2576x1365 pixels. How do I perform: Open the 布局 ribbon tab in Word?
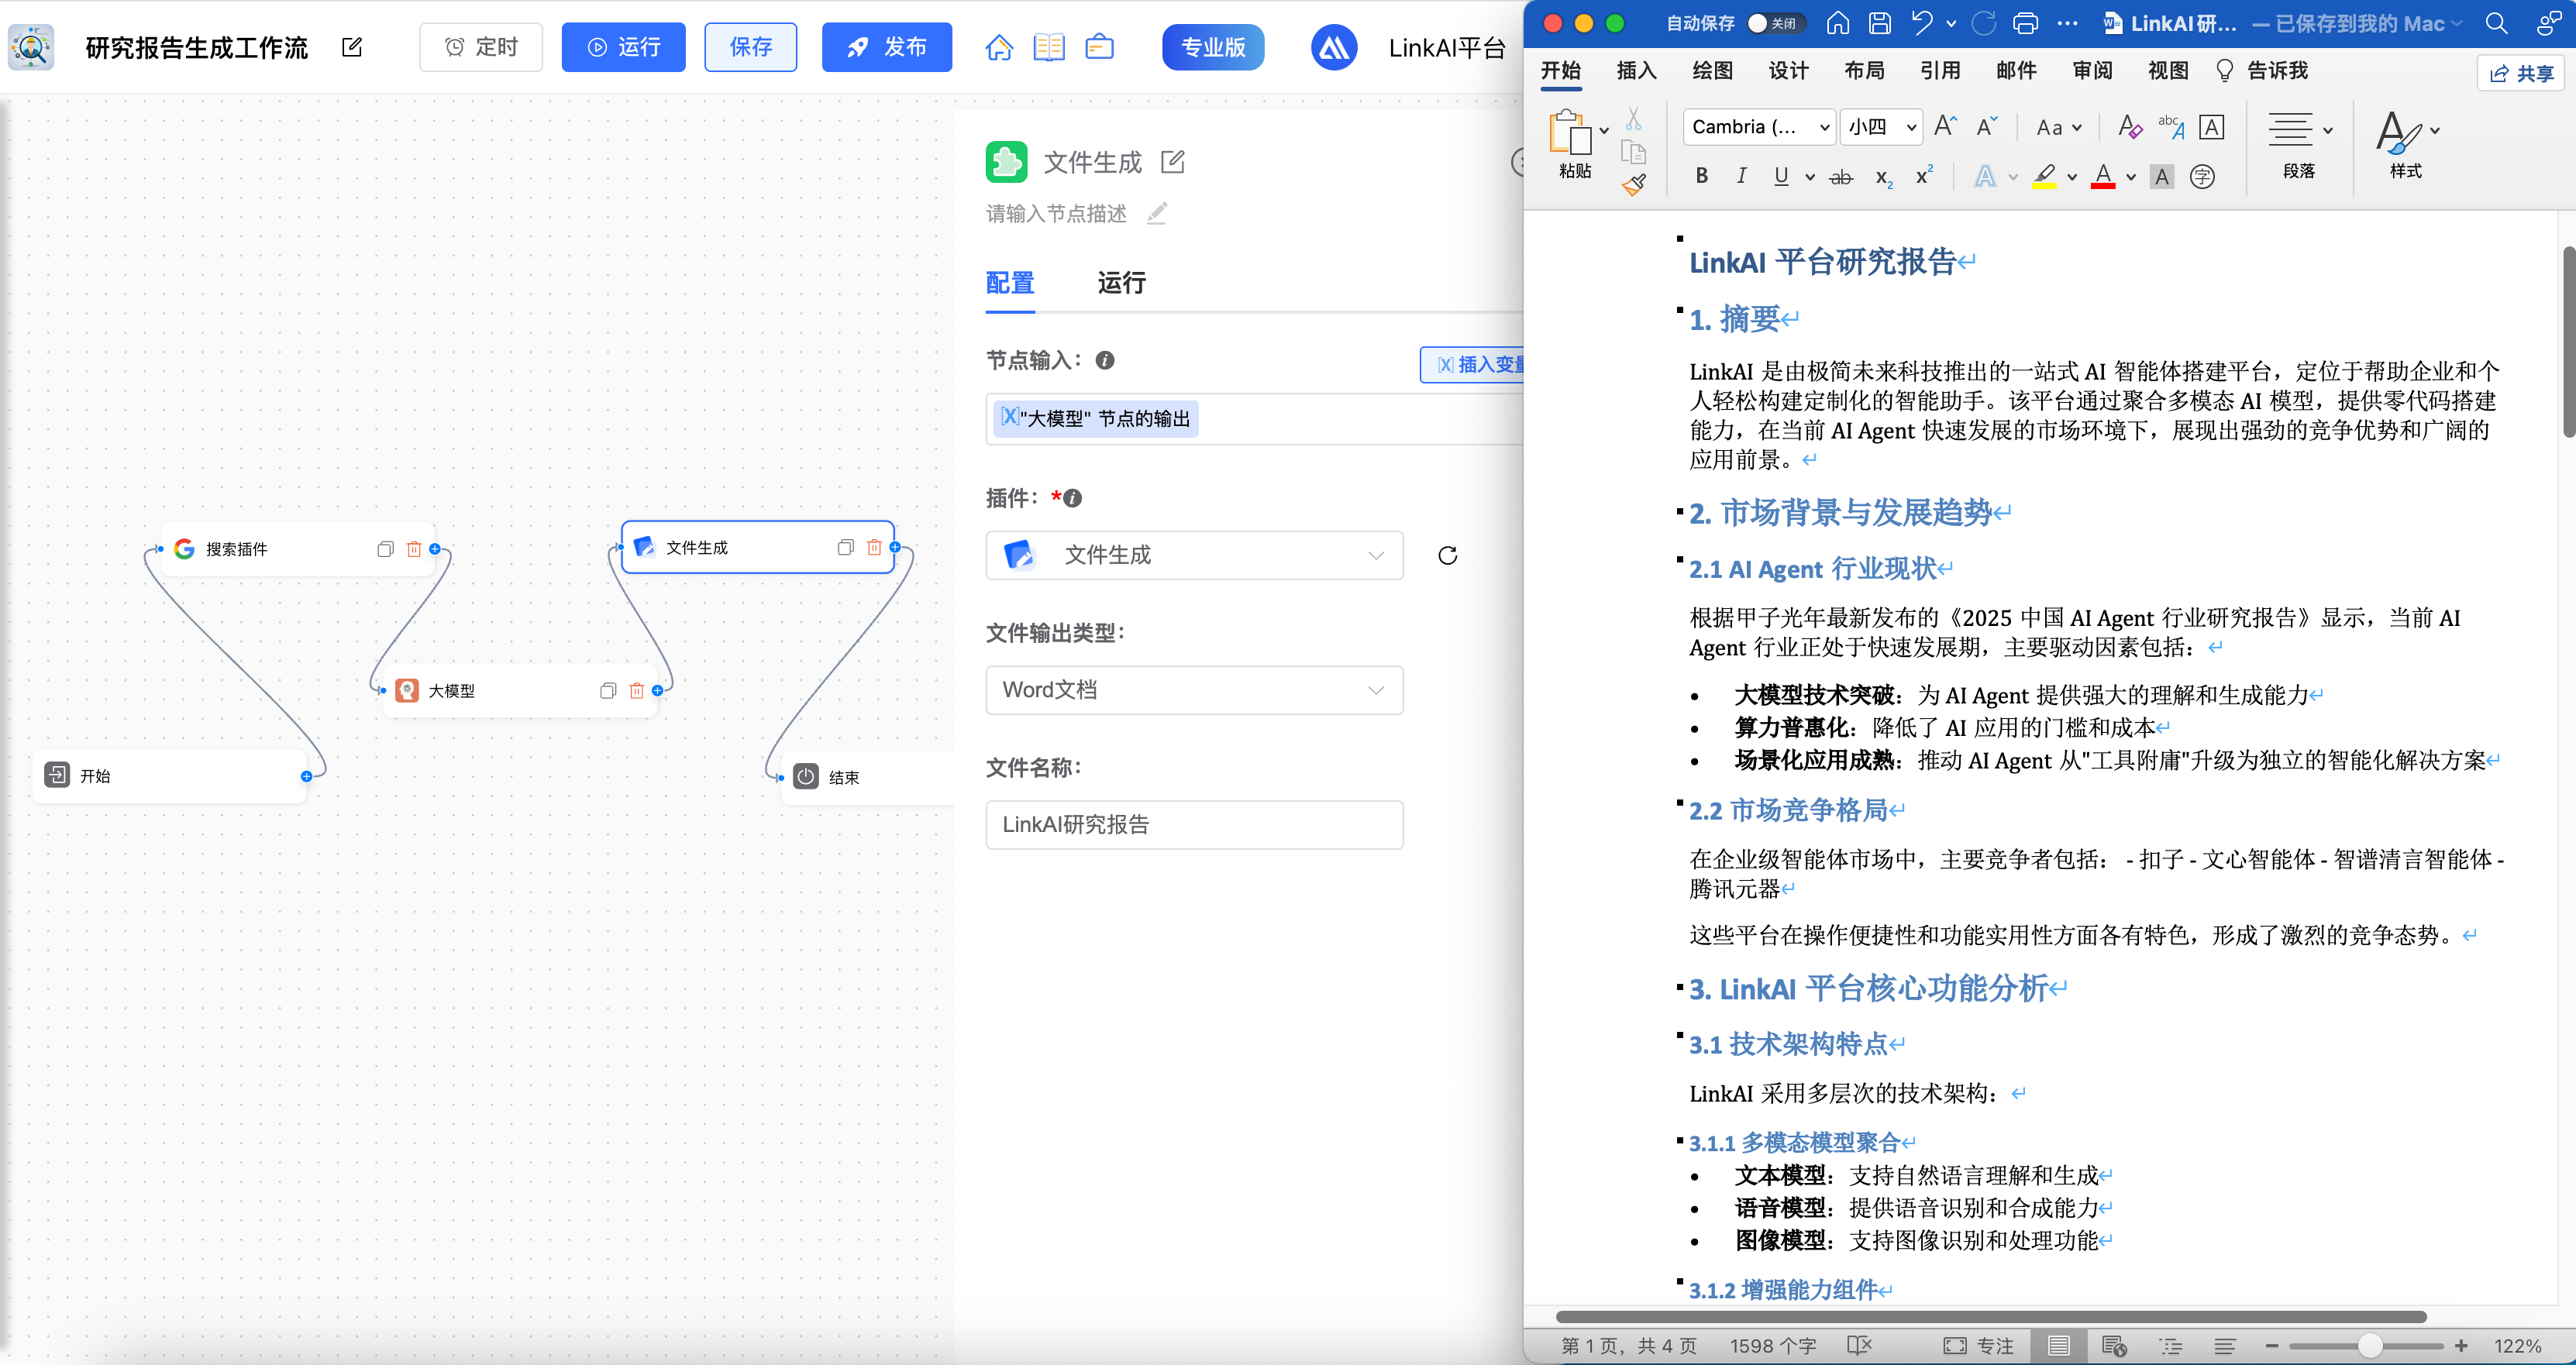1864,71
